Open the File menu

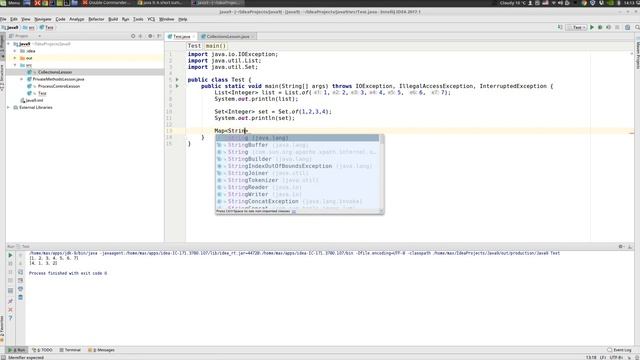(x=3, y=19)
